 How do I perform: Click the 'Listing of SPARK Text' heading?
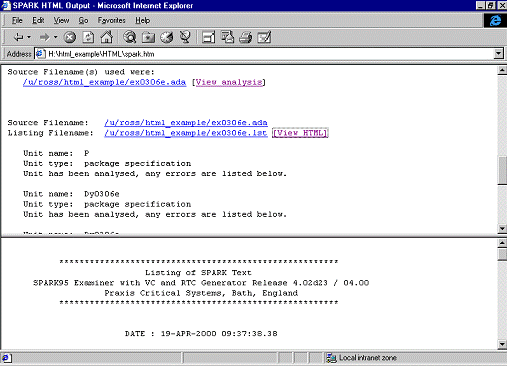tap(198, 273)
